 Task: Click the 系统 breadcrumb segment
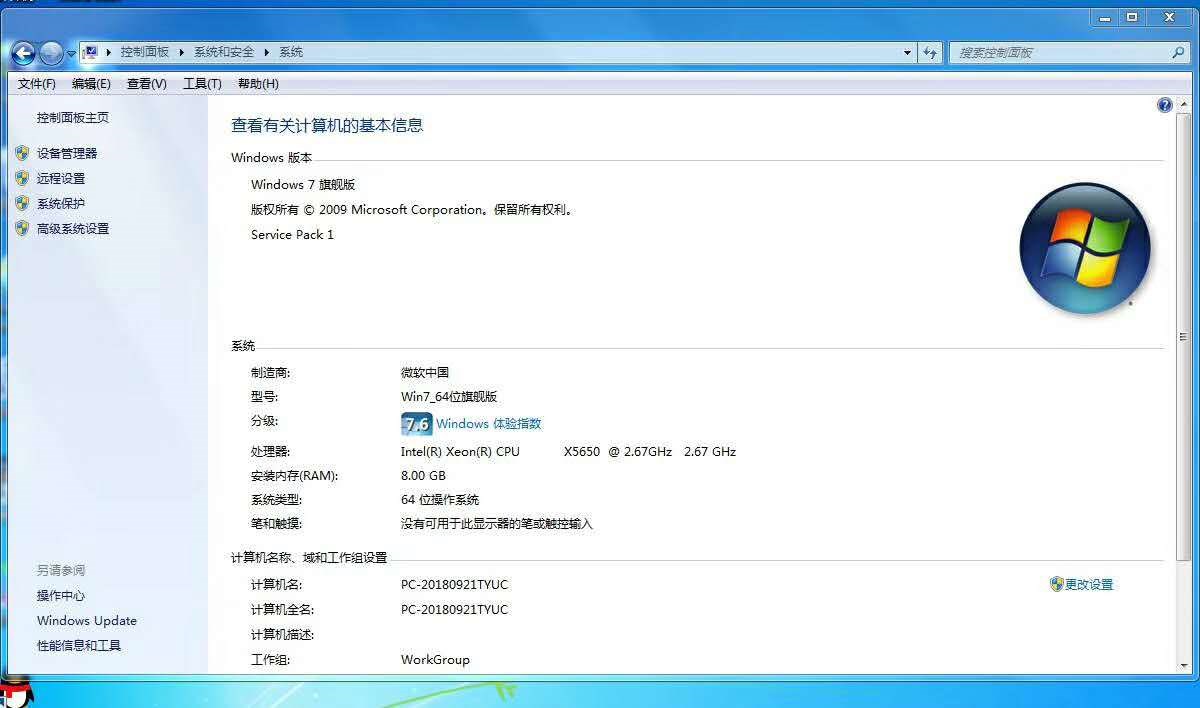(x=291, y=52)
